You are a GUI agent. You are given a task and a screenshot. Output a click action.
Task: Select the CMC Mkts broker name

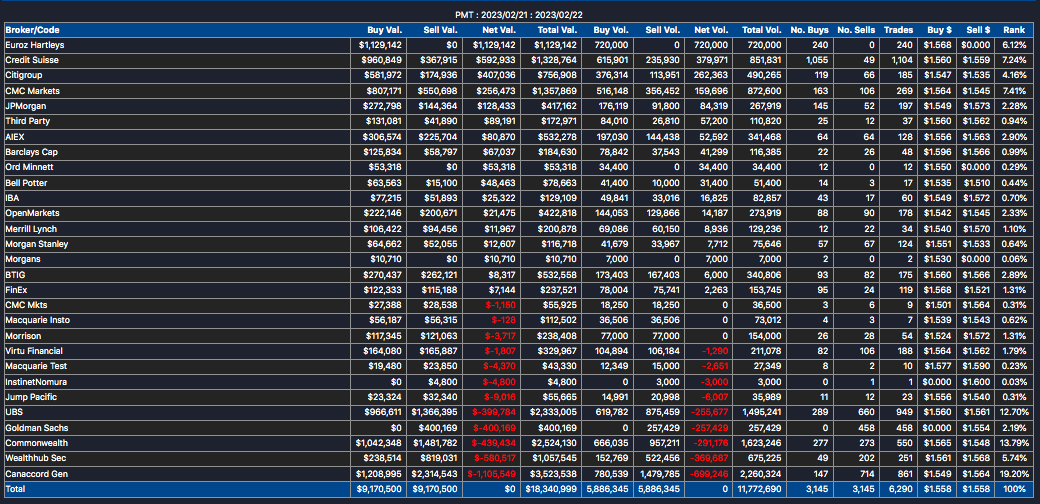click(x=25, y=304)
